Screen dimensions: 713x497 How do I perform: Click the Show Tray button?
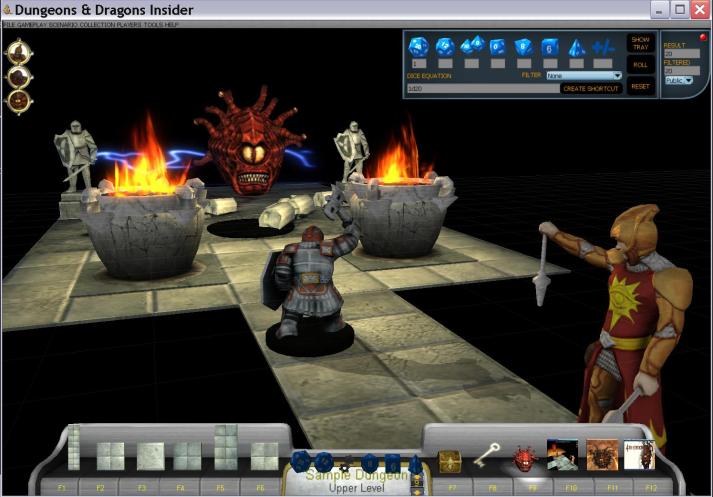pyautogui.click(x=640, y=43)
